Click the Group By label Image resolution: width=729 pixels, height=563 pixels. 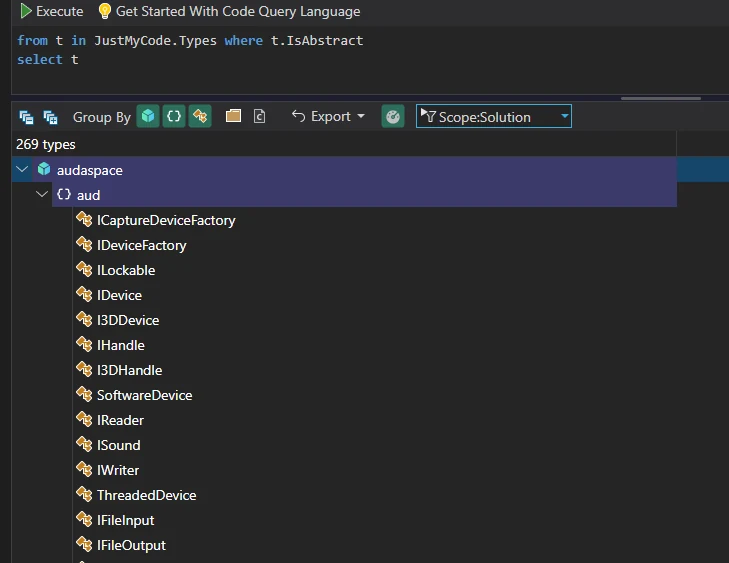pos(102,117)
